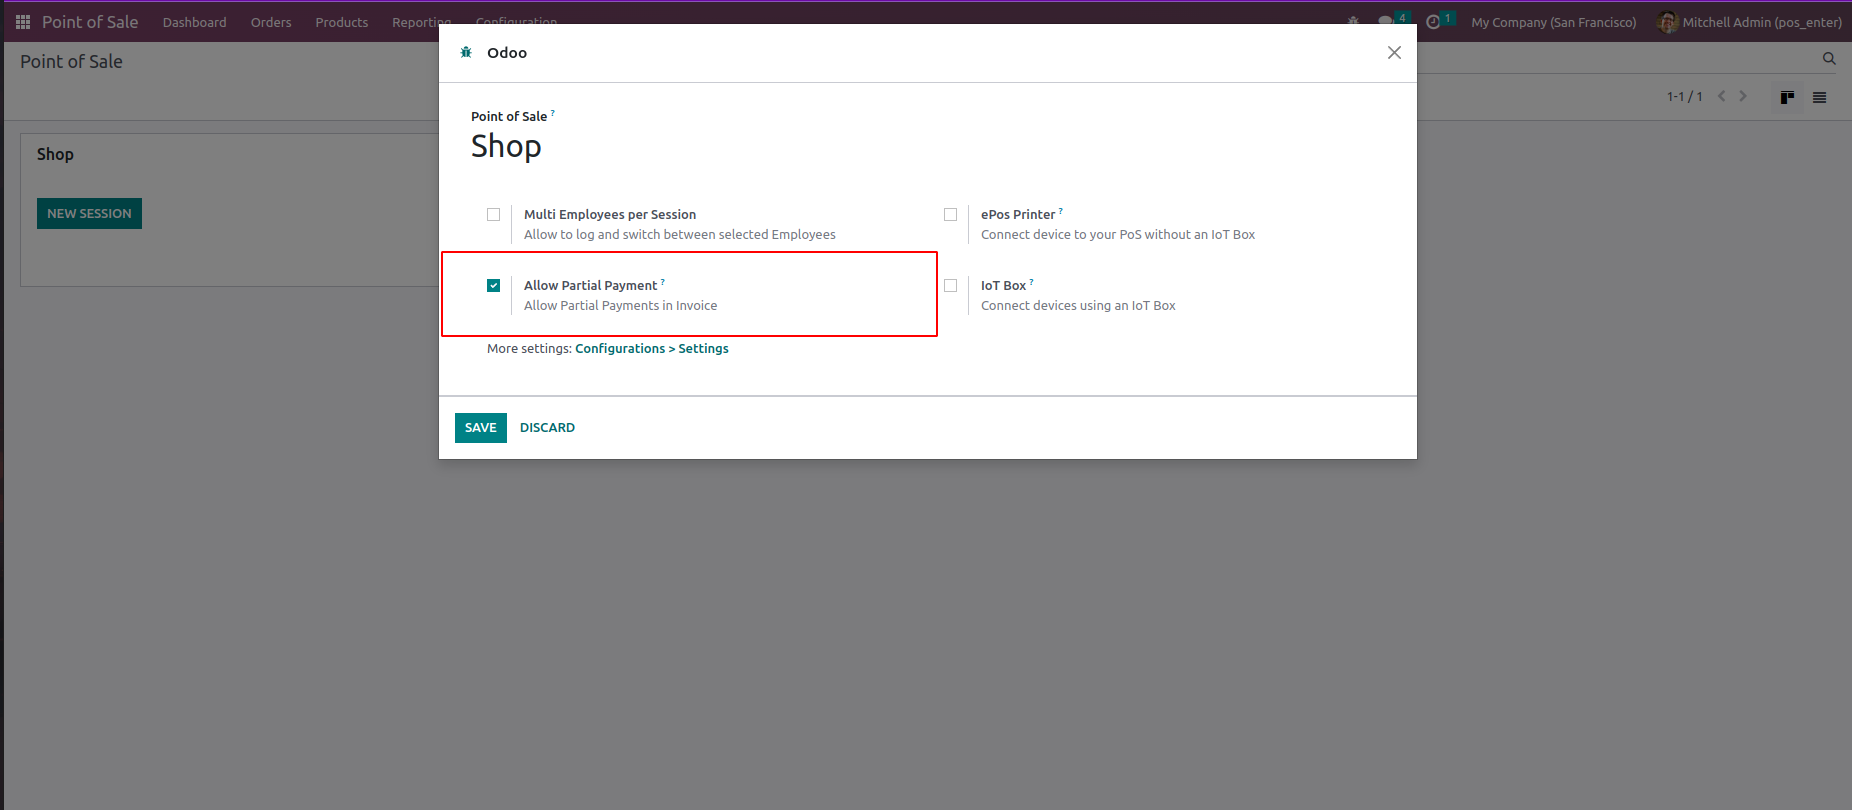This screenshot has width=1852, height=810.
Task: Click the IoT Box label
Action: click(x=1004, y=285)
